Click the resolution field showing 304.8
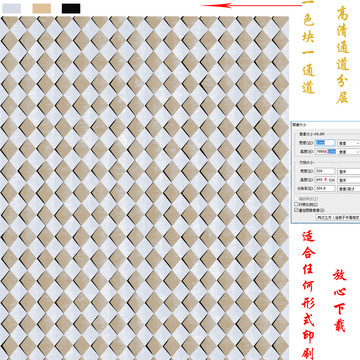 click(x=325, y=188)
